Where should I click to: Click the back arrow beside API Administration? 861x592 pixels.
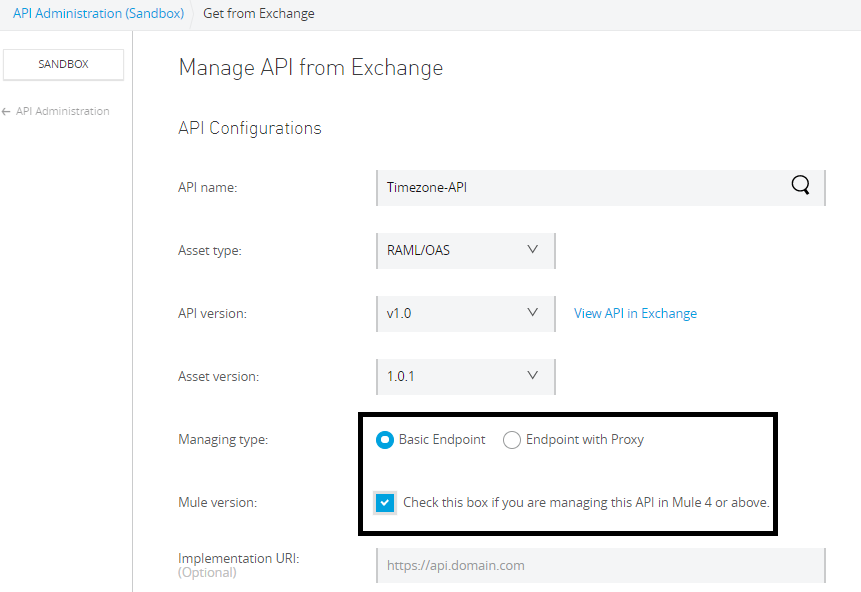coord(7,111)
